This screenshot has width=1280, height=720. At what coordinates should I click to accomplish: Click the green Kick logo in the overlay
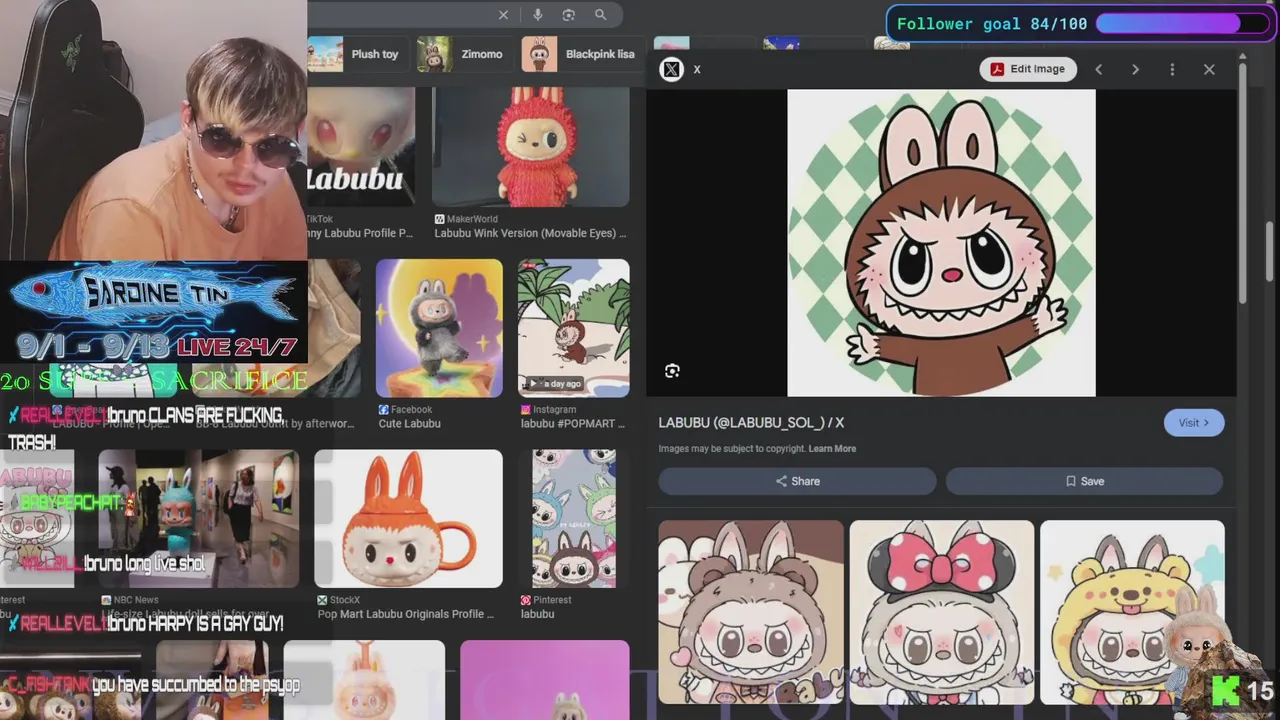click(1224, 691)
